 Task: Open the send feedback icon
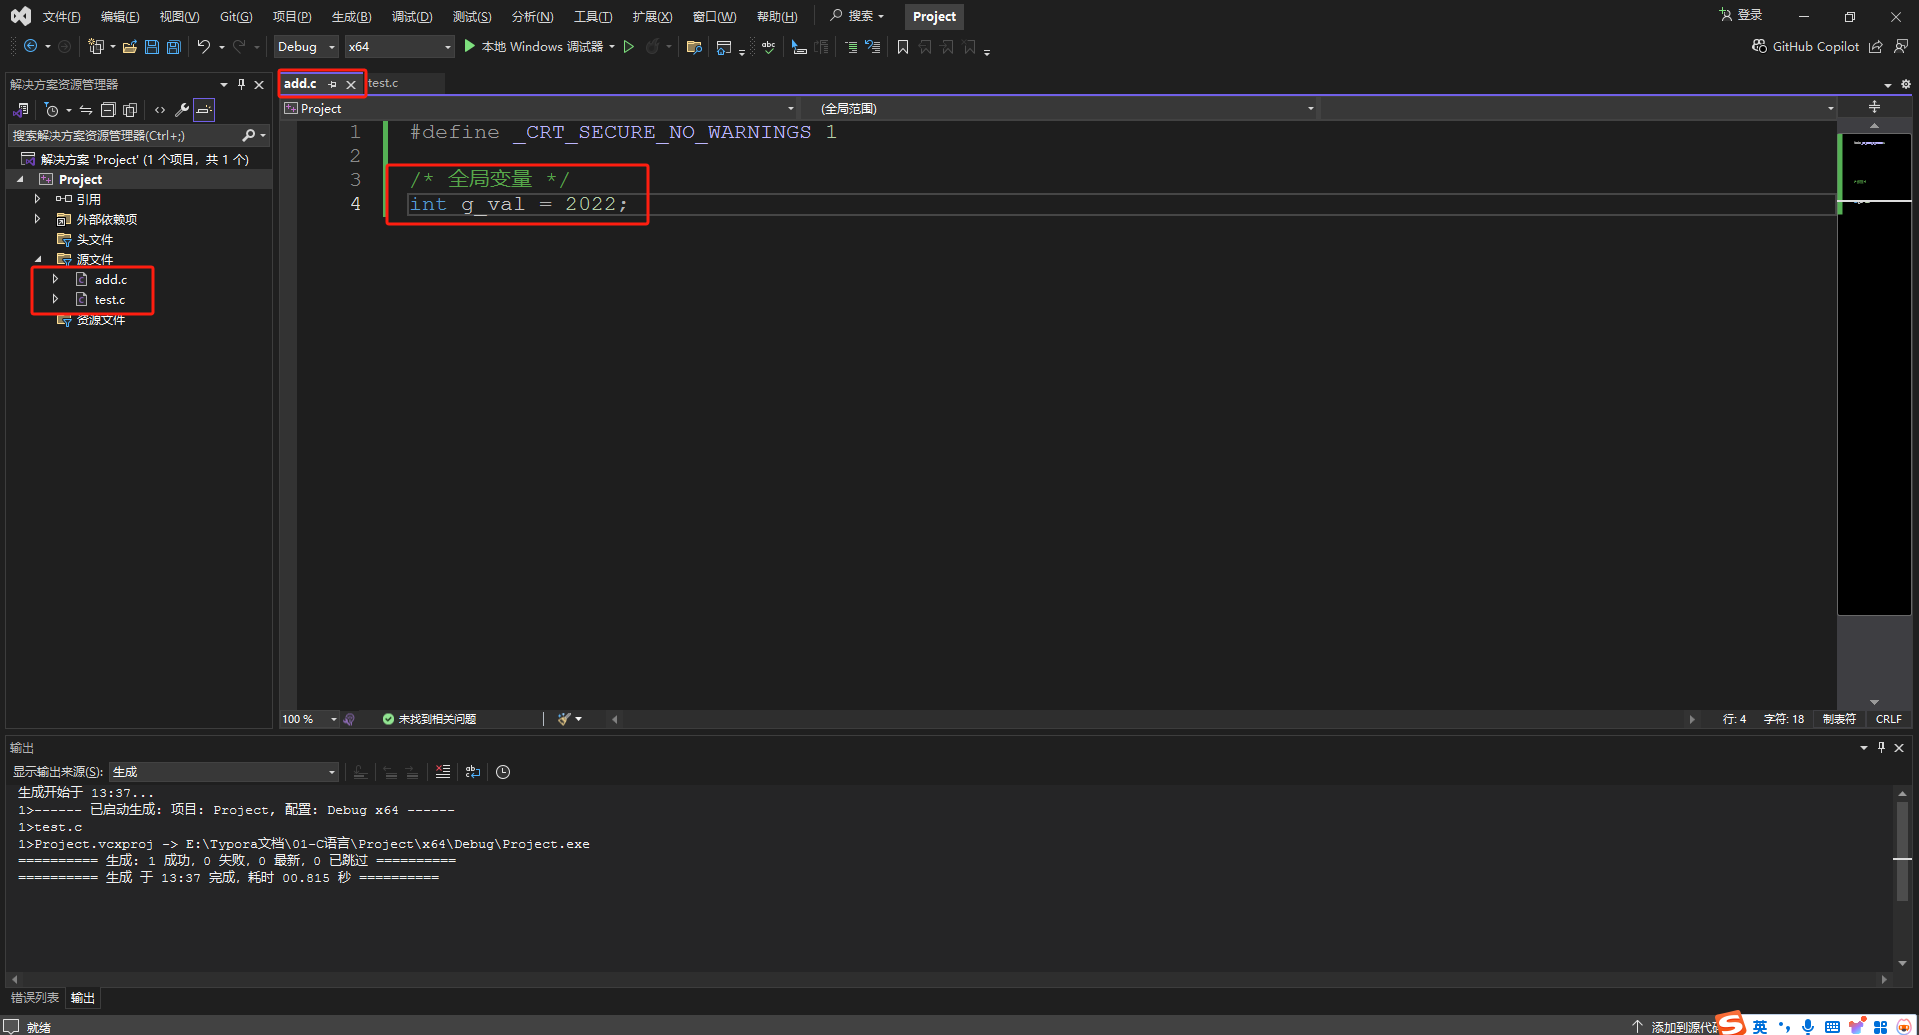[1901, 46]
